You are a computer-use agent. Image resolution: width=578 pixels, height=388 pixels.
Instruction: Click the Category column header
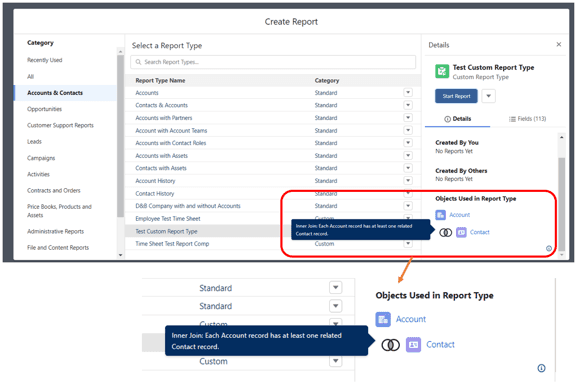tap(327, 80)
